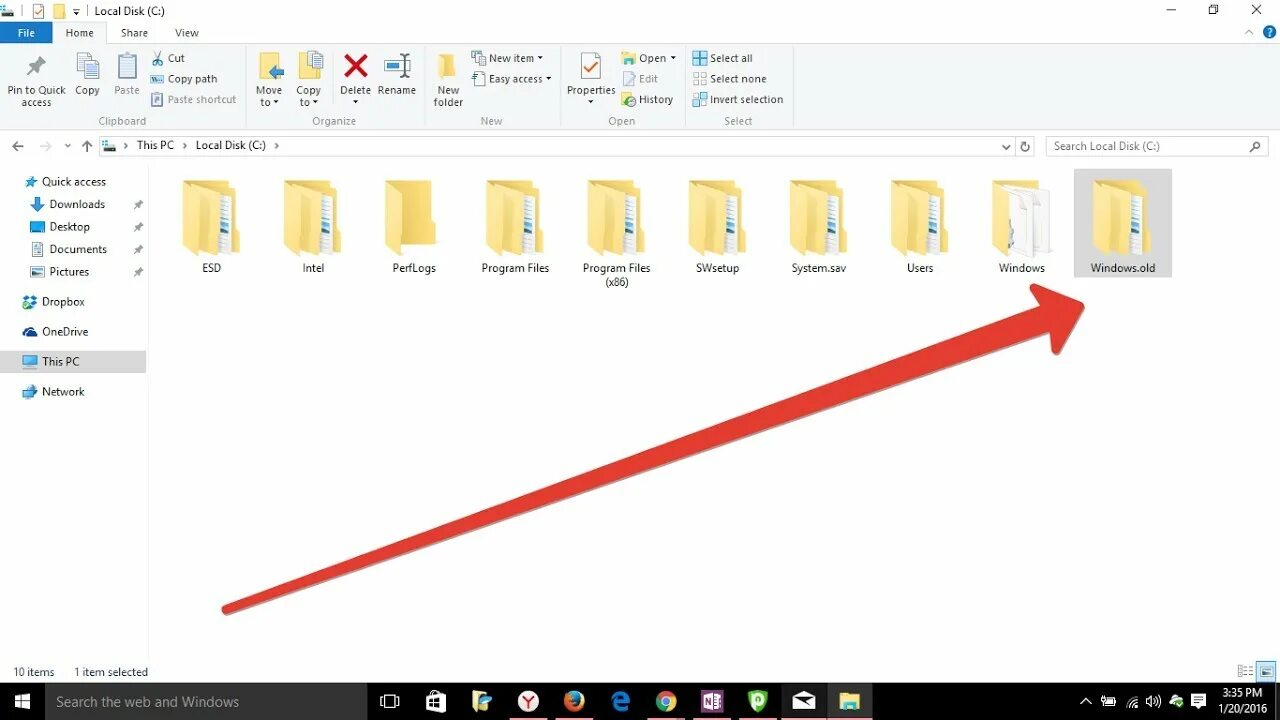Switch to the View tab
1280x720 pixels.
(187, 33)
